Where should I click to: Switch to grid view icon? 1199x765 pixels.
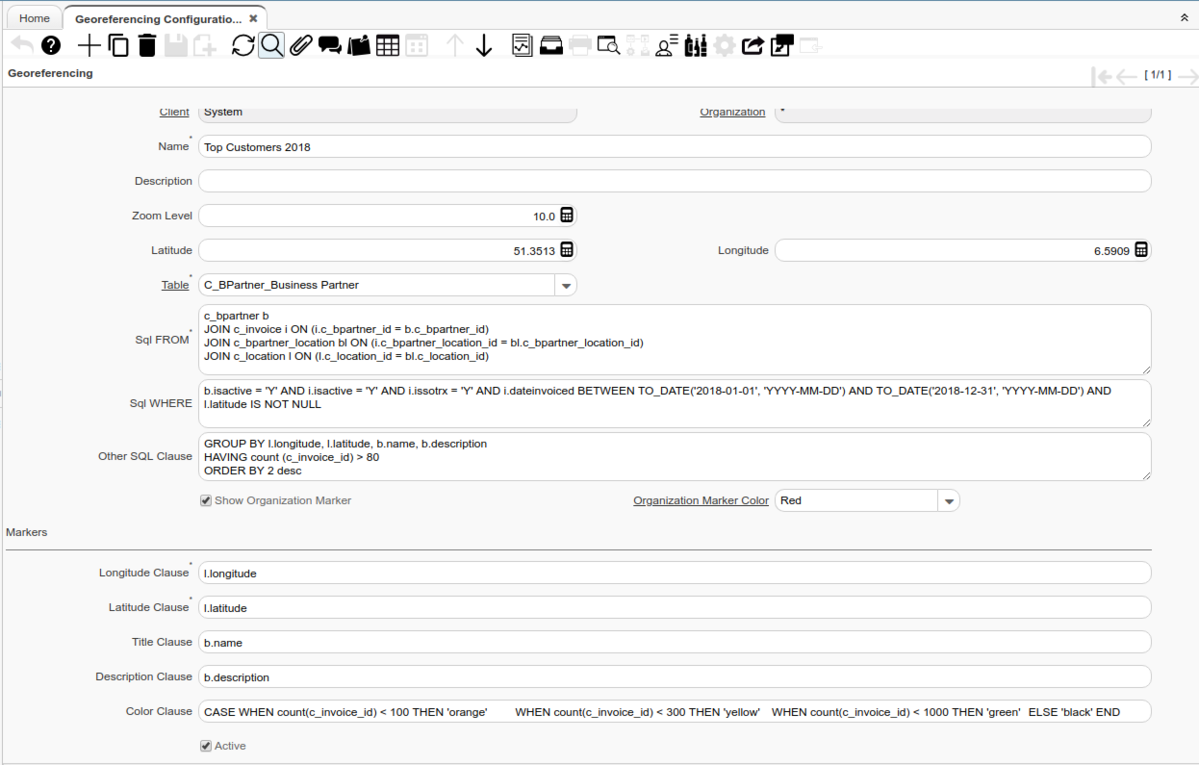[x=388, y=45]
